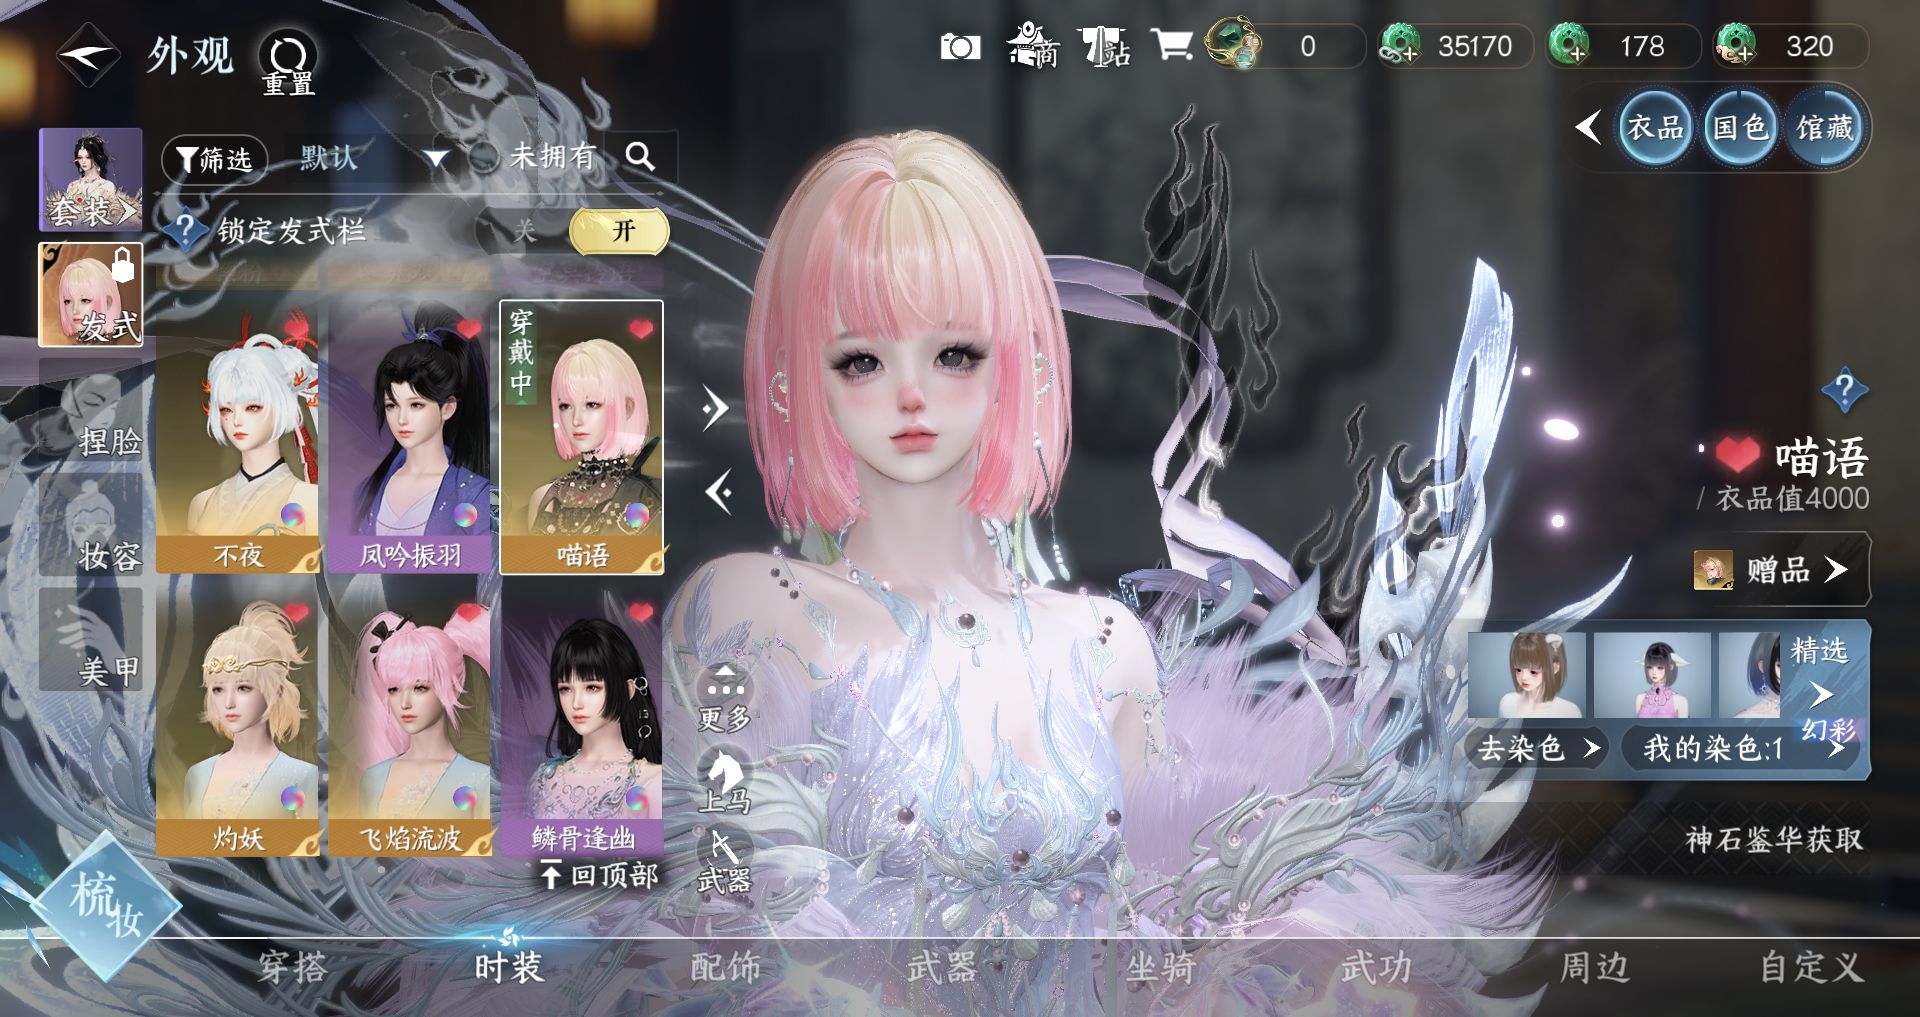
Task: Click the back arrow beside 外观
Action: click(x=87, y=55)
